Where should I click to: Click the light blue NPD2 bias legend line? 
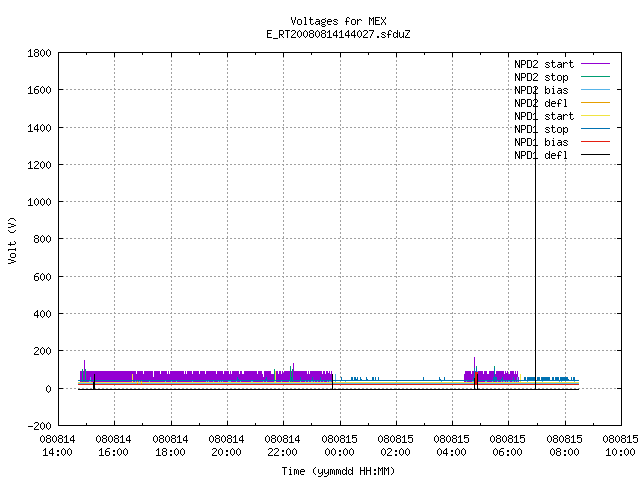pyautogui.click(x=595, y=89)
